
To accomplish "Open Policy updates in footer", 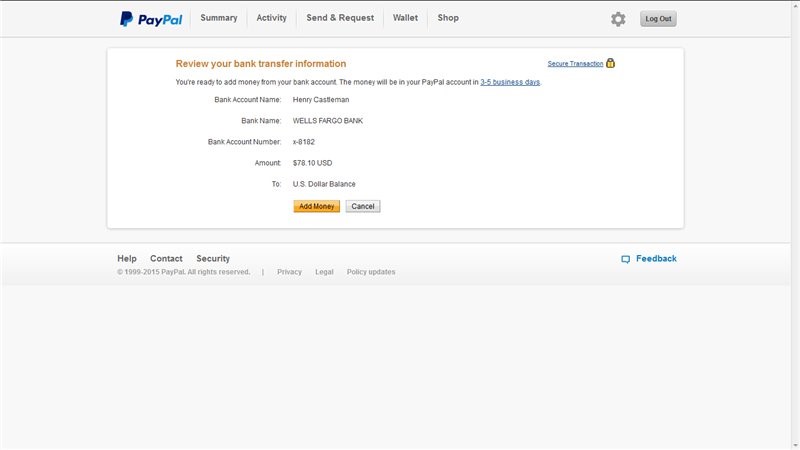I will (x=371, y=272).
